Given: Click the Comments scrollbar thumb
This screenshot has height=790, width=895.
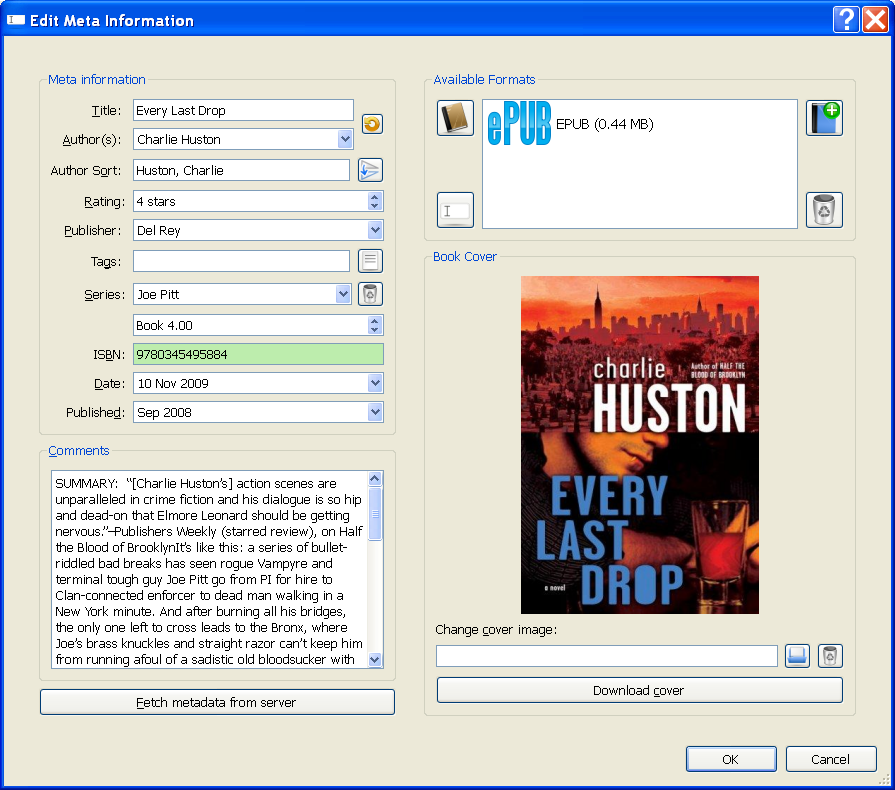Looking at the screenshot, I should pos(375,514).
